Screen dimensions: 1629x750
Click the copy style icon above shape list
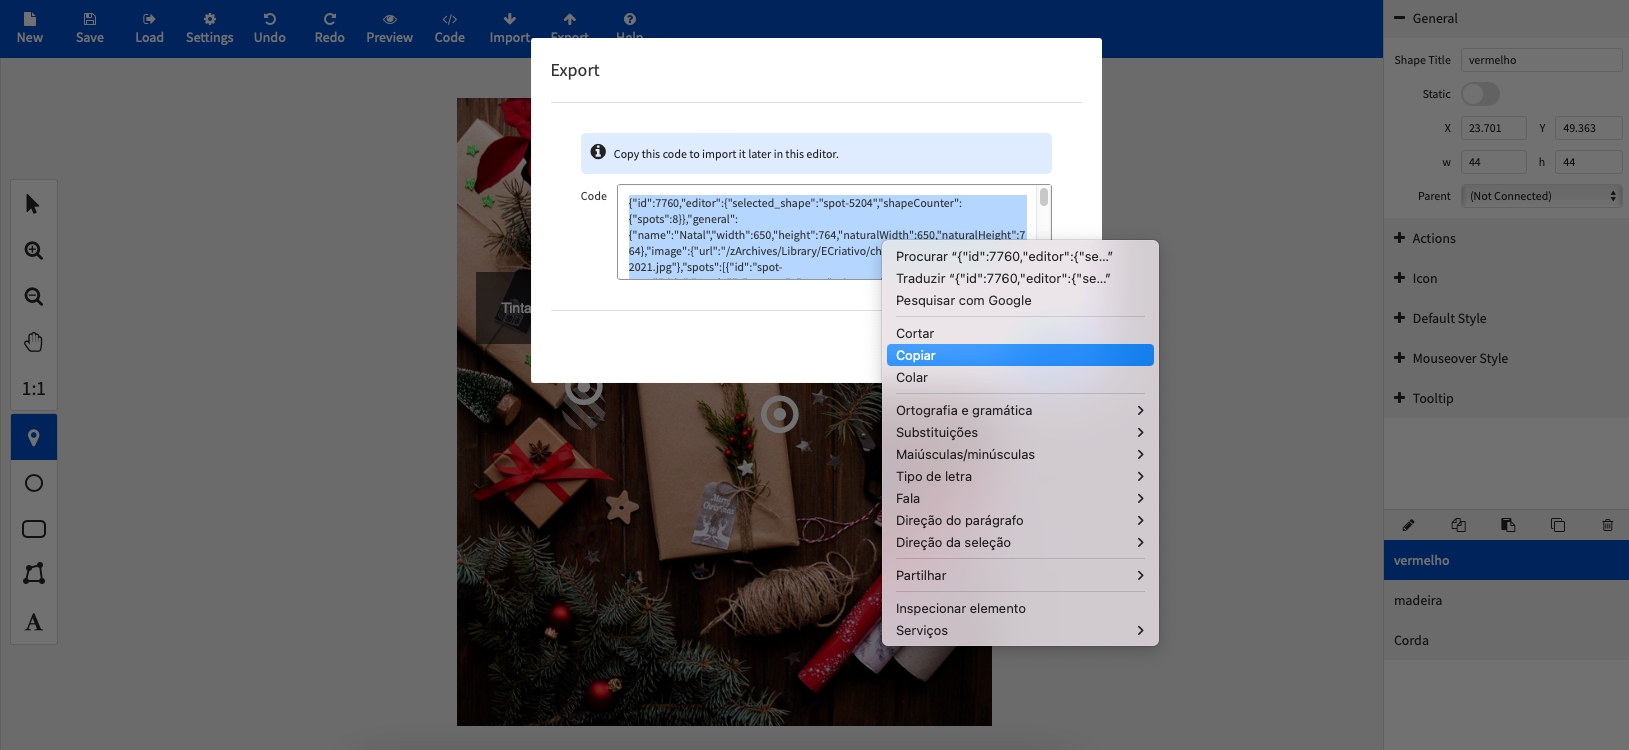(x=1458, y=525)
